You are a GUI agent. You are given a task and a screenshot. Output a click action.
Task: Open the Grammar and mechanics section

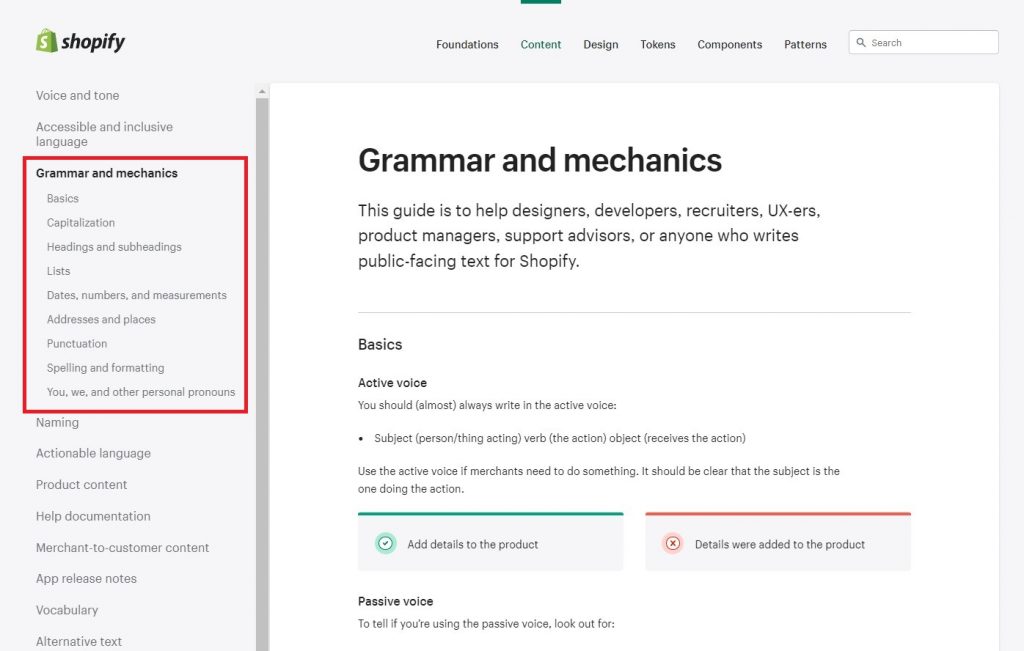tap(106, 172)
